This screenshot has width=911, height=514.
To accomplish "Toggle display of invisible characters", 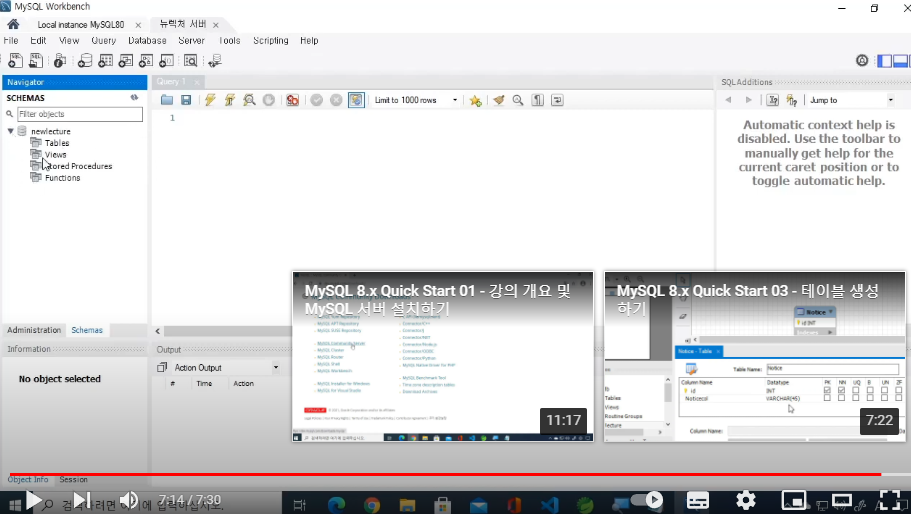I will pyautogui.click(x=537, y=100).
